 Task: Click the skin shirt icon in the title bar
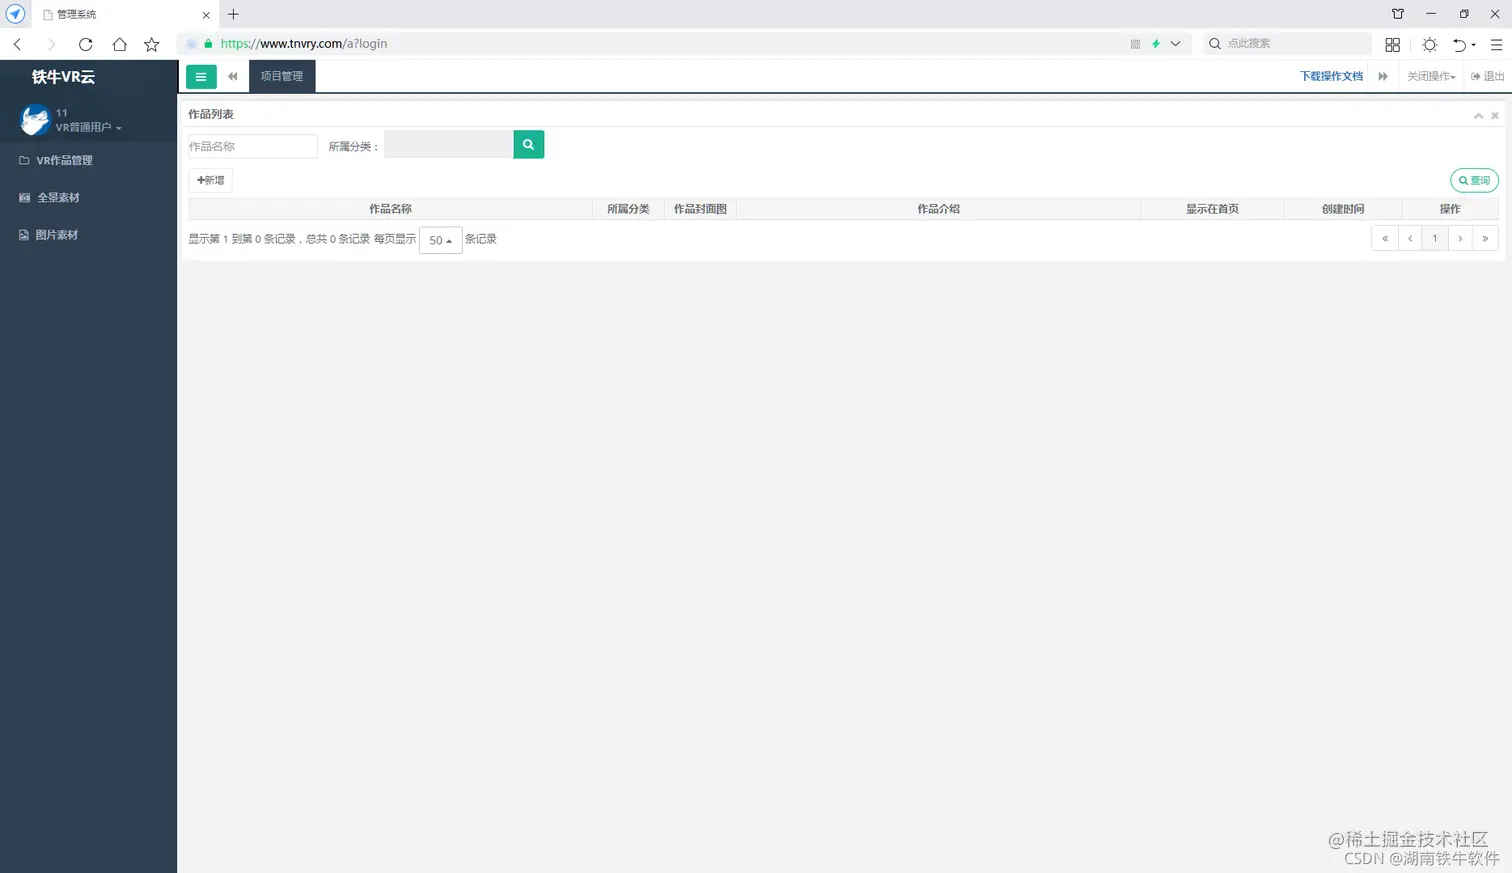[1398, 14]
